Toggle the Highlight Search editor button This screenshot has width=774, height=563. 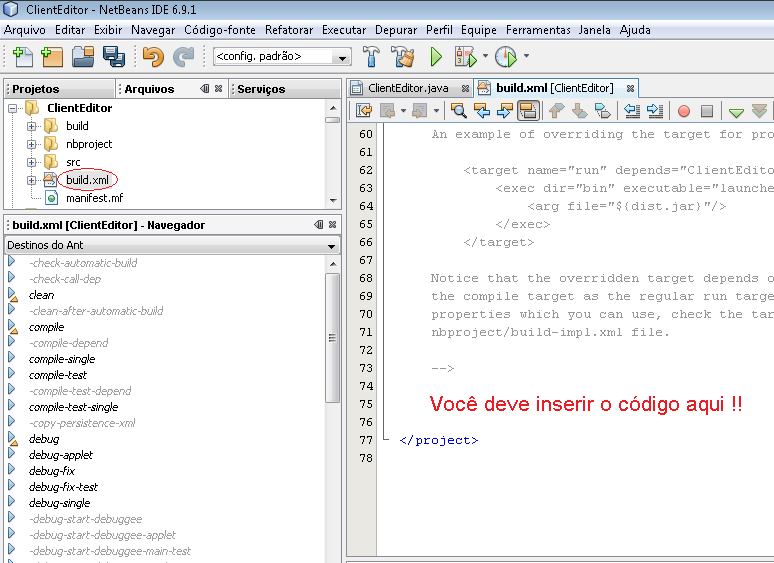(528, 111)
